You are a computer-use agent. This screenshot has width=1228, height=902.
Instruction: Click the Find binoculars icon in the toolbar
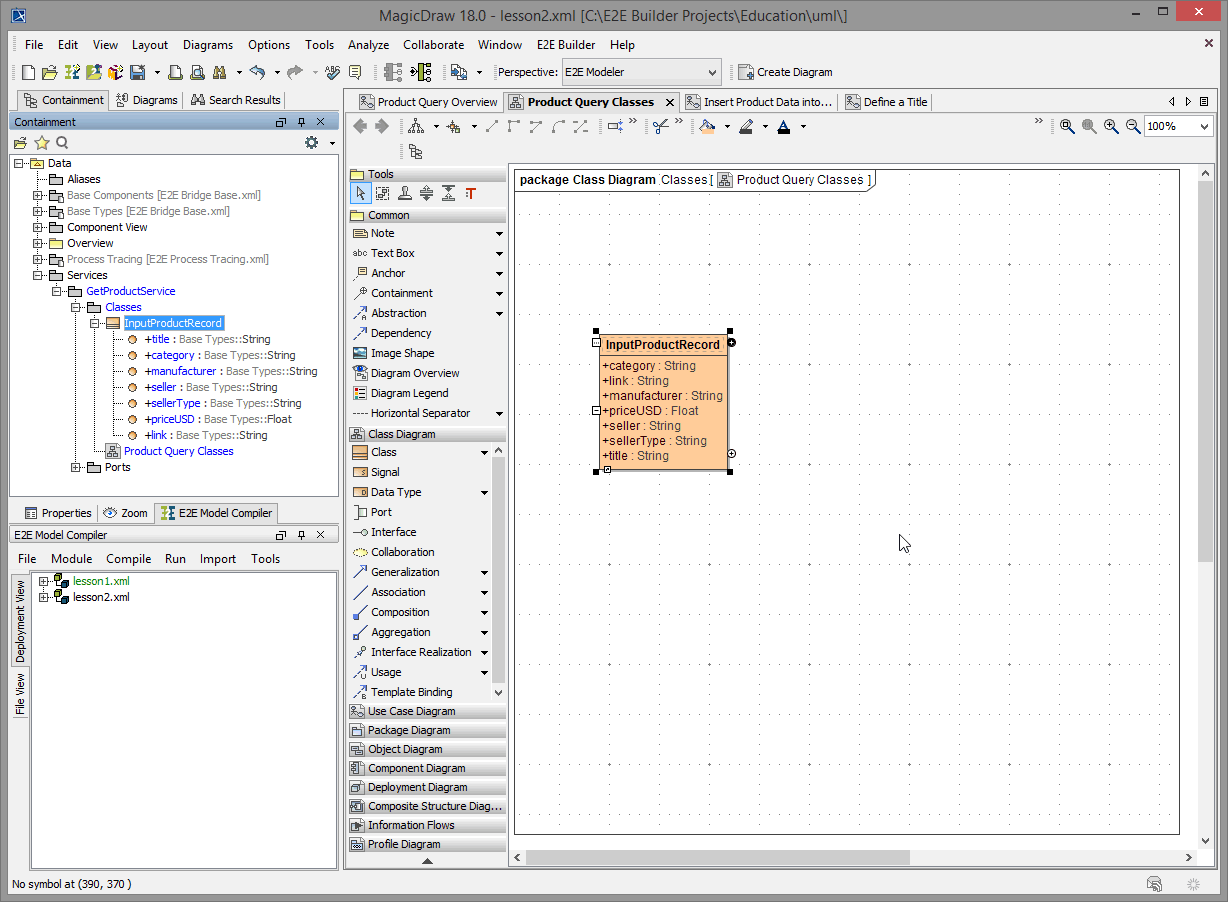pyautogui.click(x=221, y=71)
